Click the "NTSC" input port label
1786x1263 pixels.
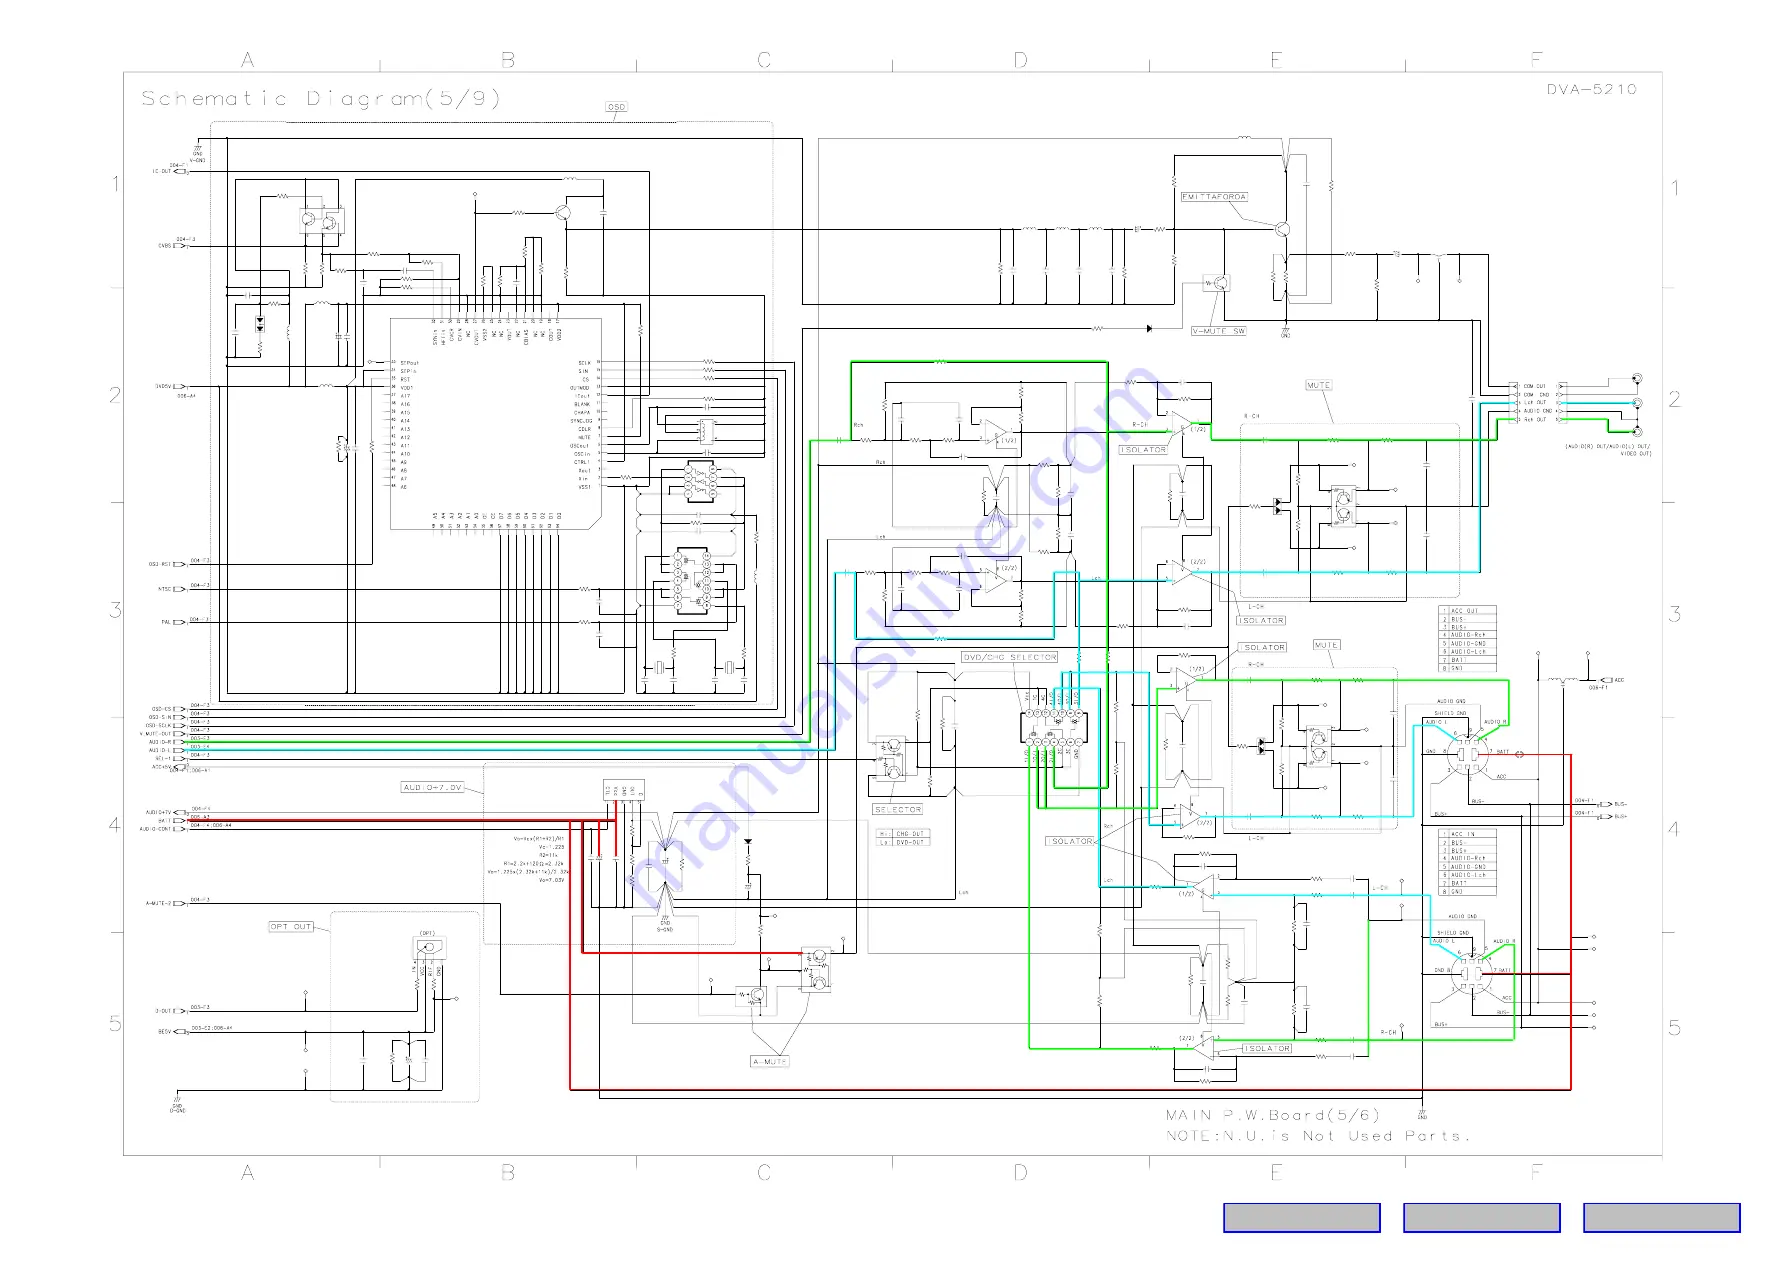165,590
